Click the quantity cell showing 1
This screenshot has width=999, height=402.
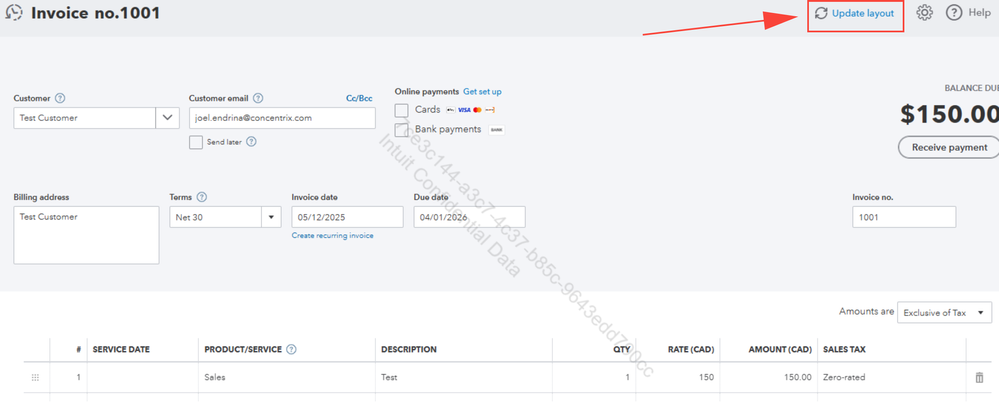point(594,378)
